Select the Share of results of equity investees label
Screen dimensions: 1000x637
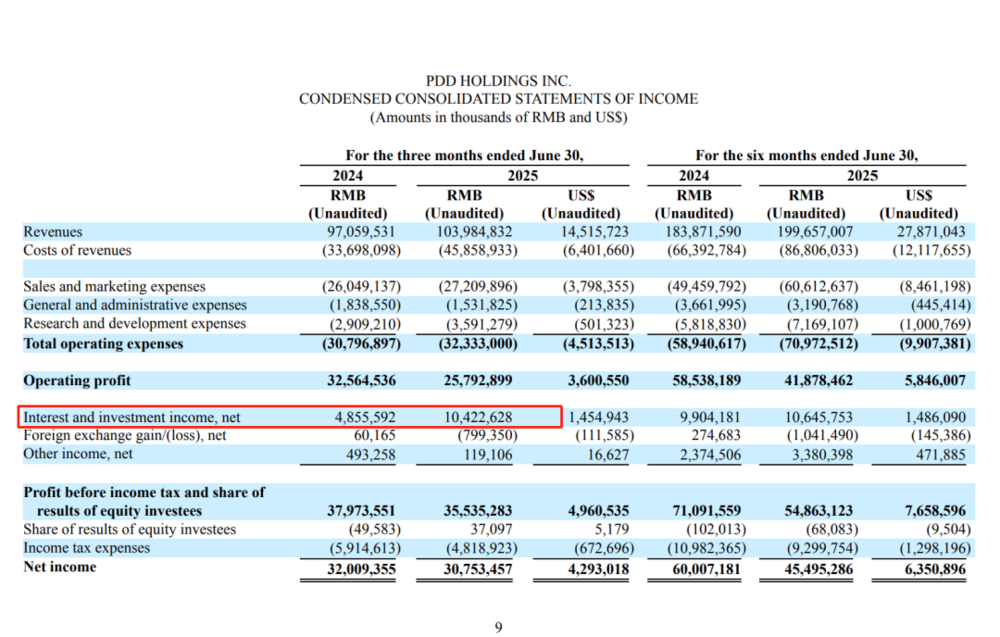(x=129, y=529)
